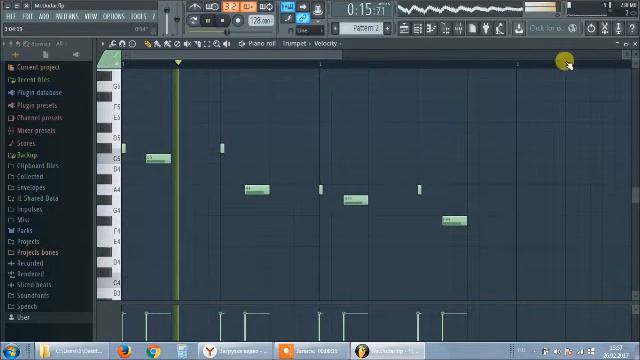Image resolution: width=640 pixels, height=360 pixels.
Task: Stop playback with the stop button
Action: (222, 20)
